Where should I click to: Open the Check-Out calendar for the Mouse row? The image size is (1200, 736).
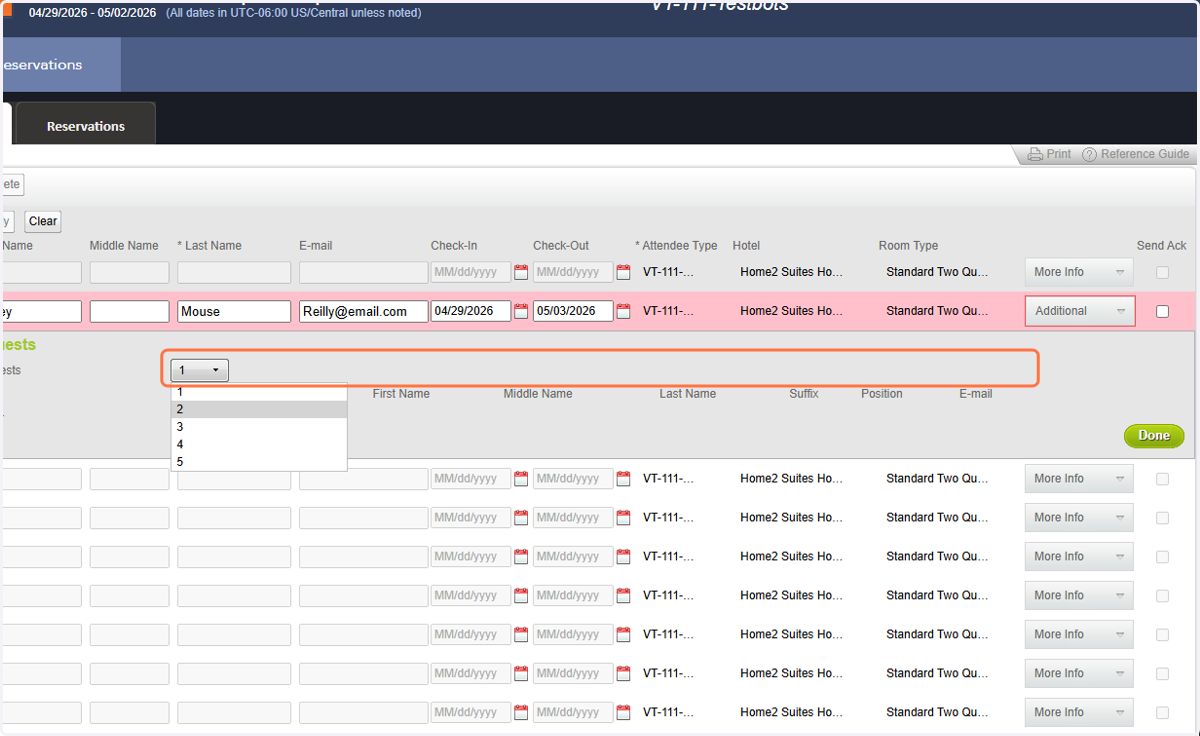(x=623, y=311)
